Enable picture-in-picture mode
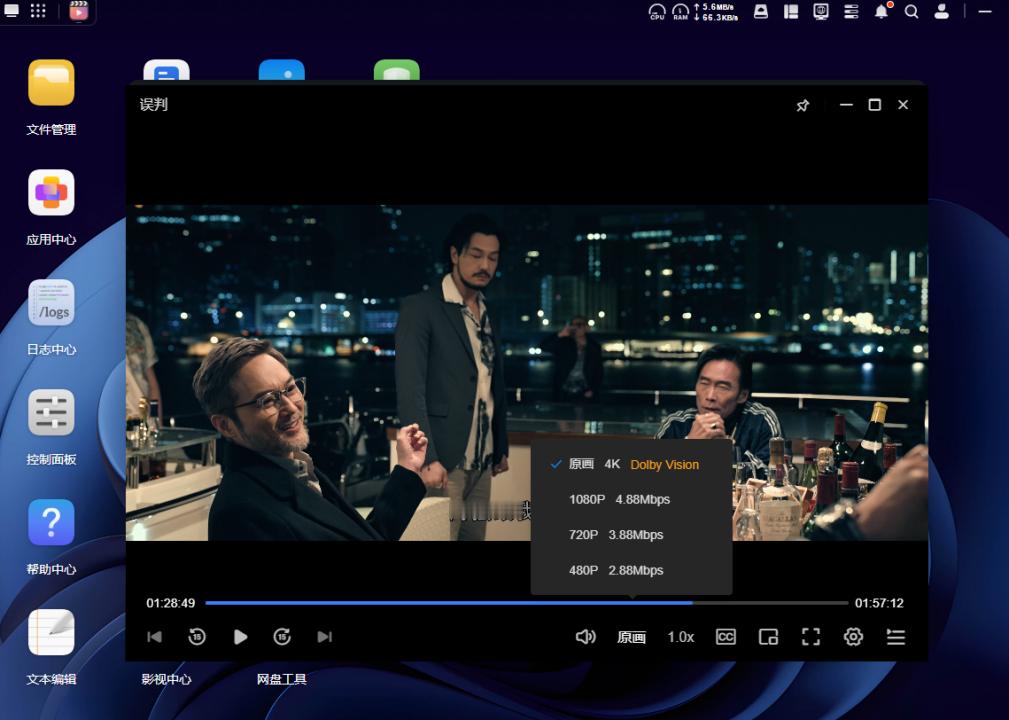Screen dimensions: 1009x720 click(x=768, y=636)
